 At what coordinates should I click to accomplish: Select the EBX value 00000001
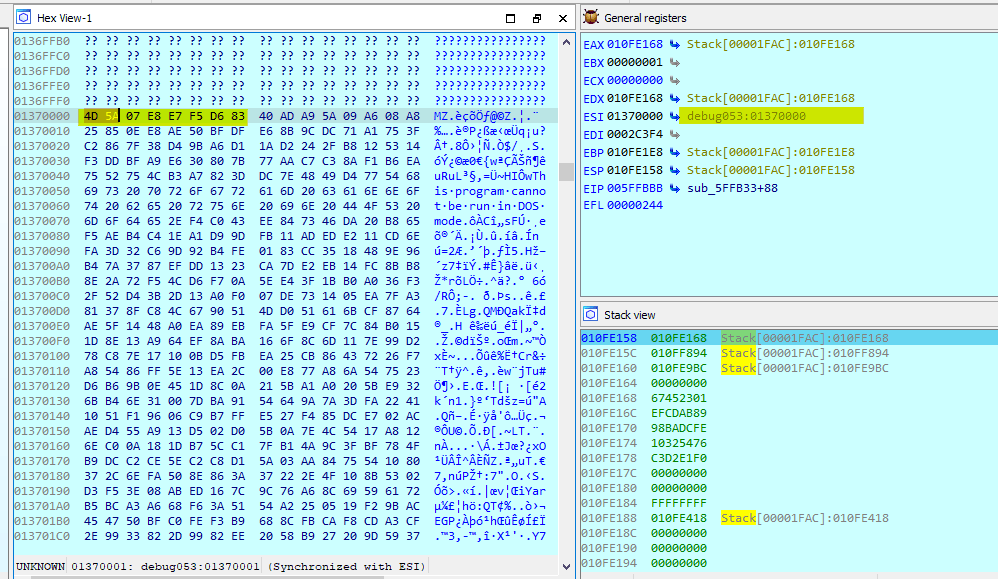click(x=635, y=62)
